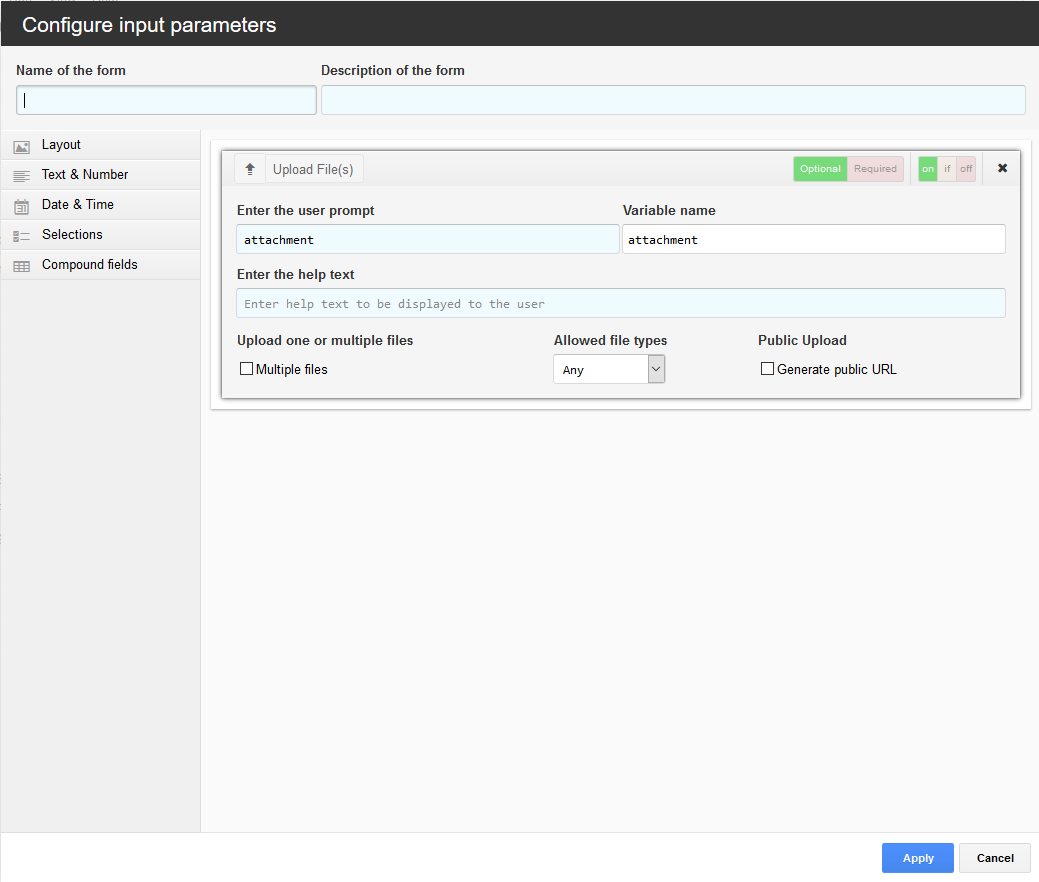Click the Compound fields table icon
This screenshot has height=882, width=1039.
[21, 266]
